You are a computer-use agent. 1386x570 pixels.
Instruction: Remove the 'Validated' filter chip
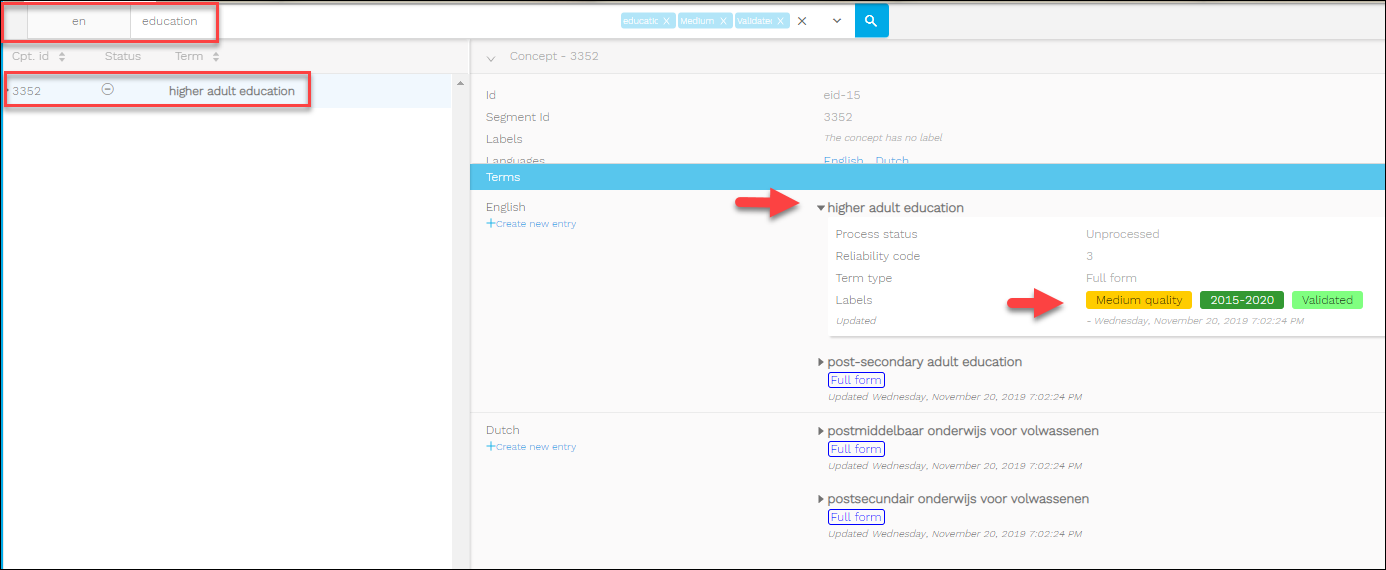pyautogui.click(x=781, y=21)
